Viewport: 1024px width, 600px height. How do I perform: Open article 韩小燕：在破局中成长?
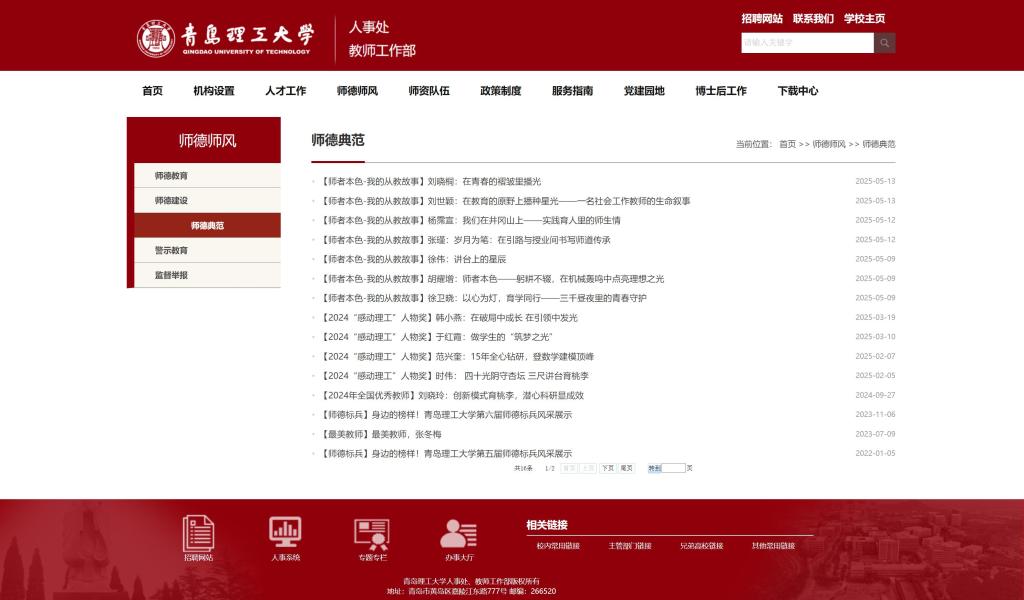click(x=449, y=318)
